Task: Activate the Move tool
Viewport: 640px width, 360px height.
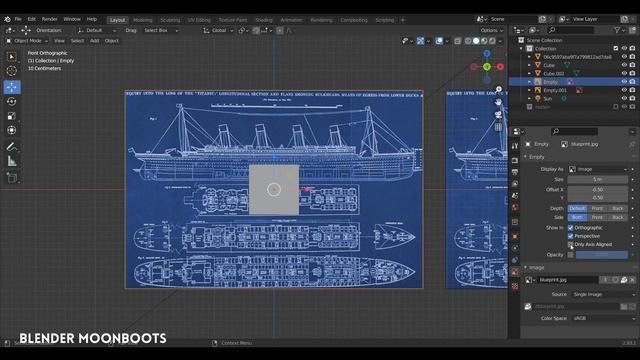Action: [x=11, y=87]
